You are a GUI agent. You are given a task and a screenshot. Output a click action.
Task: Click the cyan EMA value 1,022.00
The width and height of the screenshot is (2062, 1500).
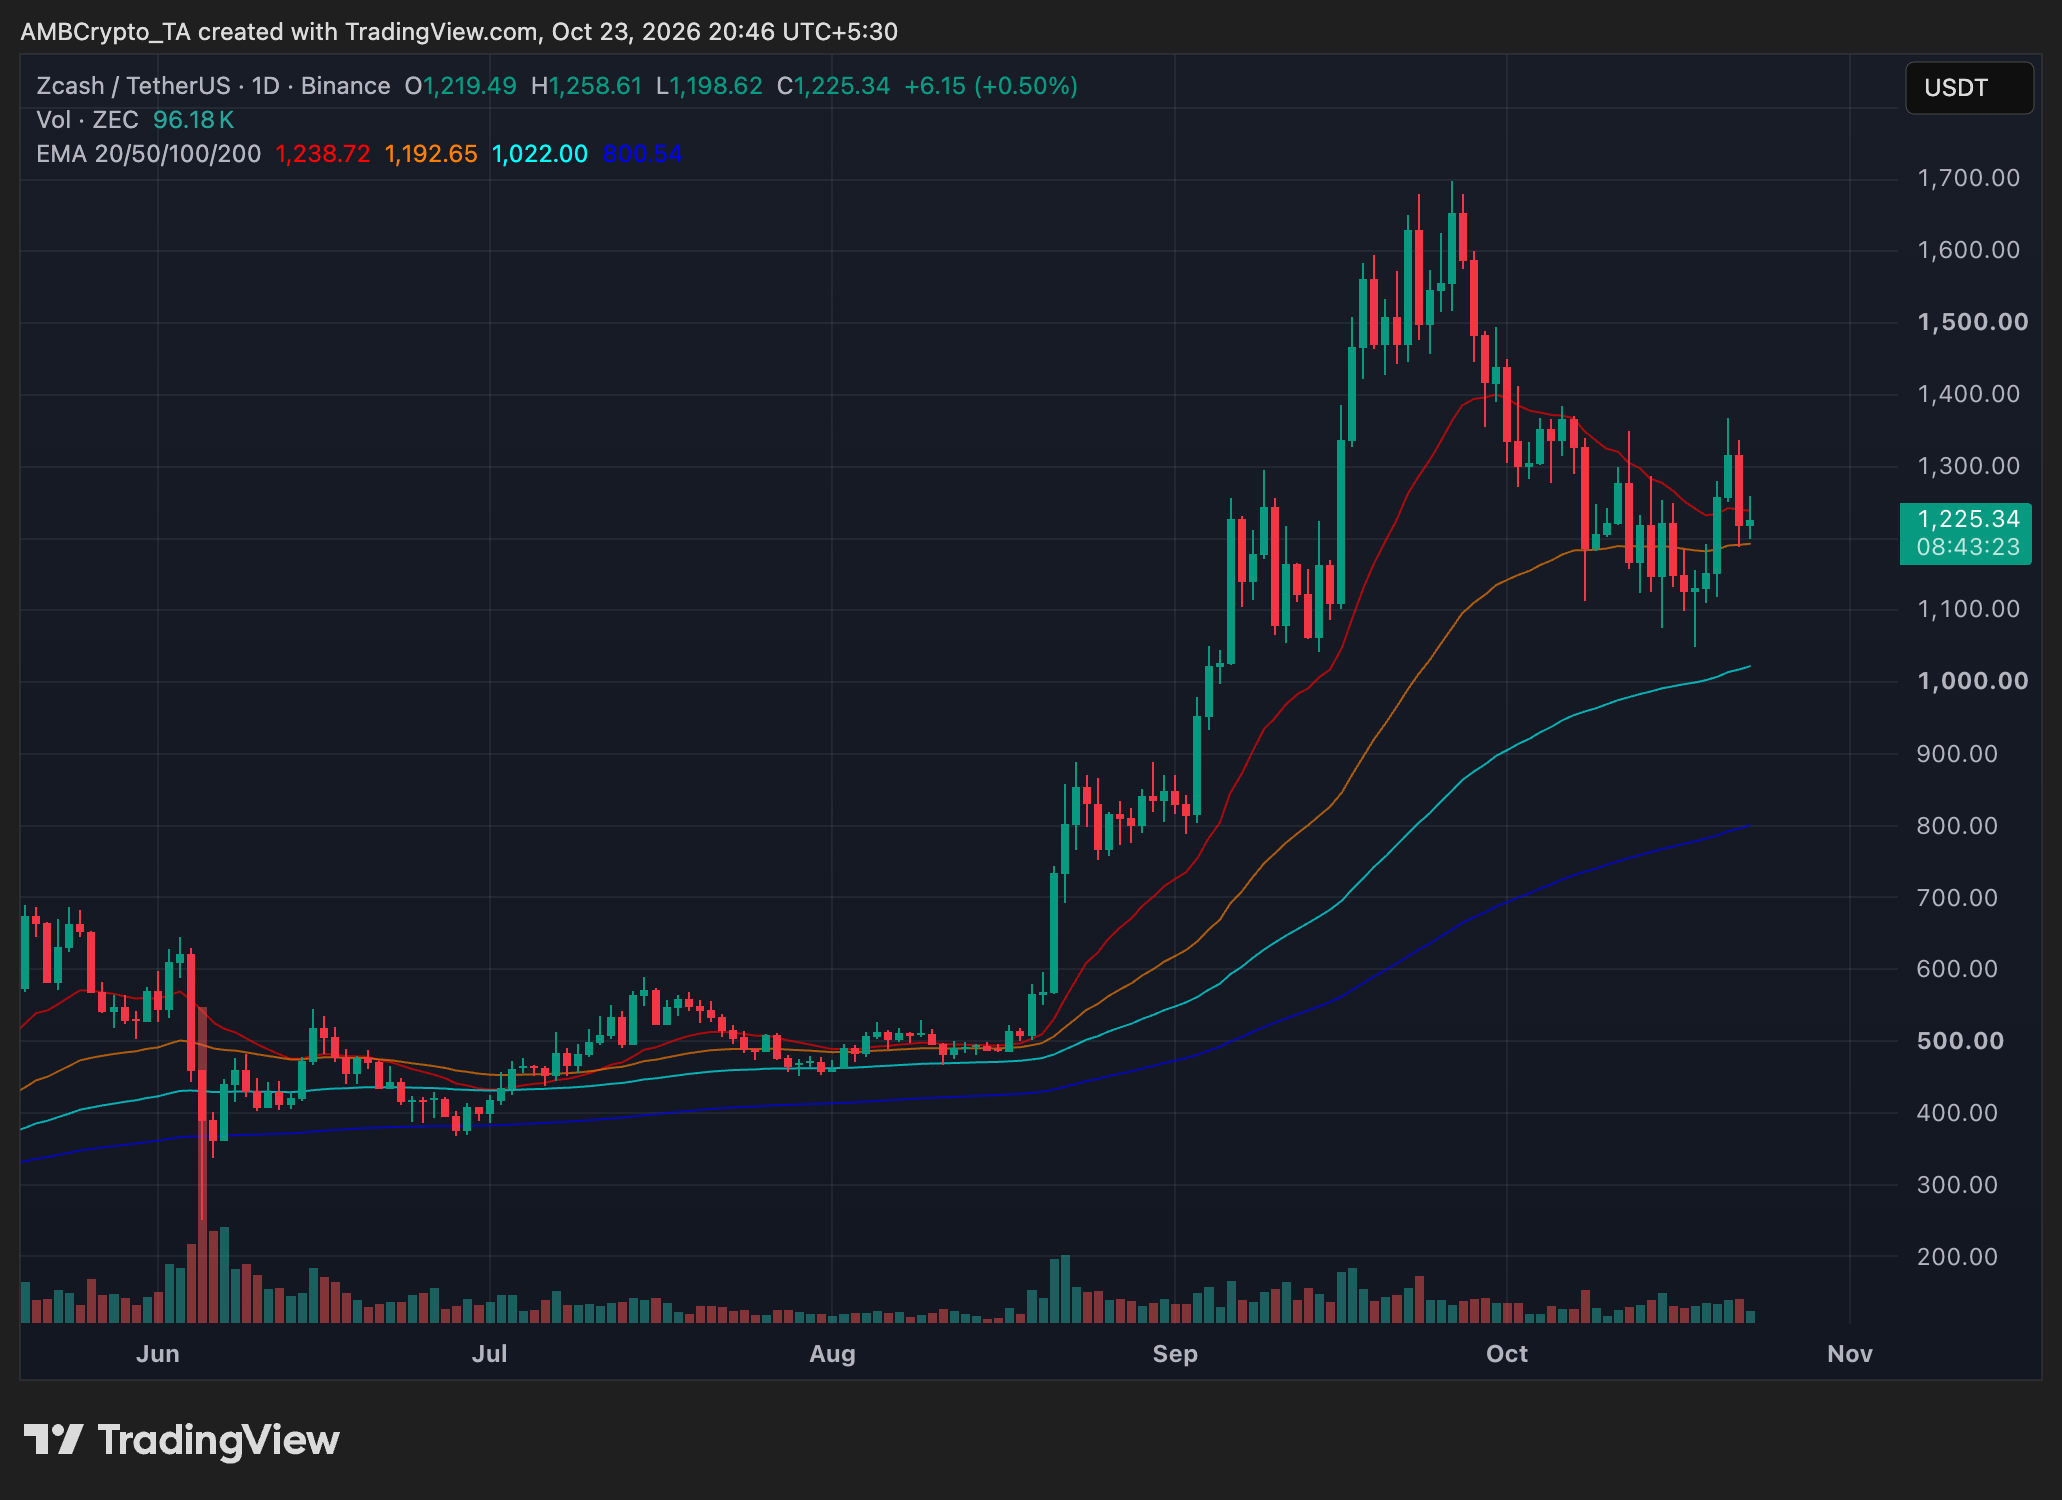coord(540,154)
